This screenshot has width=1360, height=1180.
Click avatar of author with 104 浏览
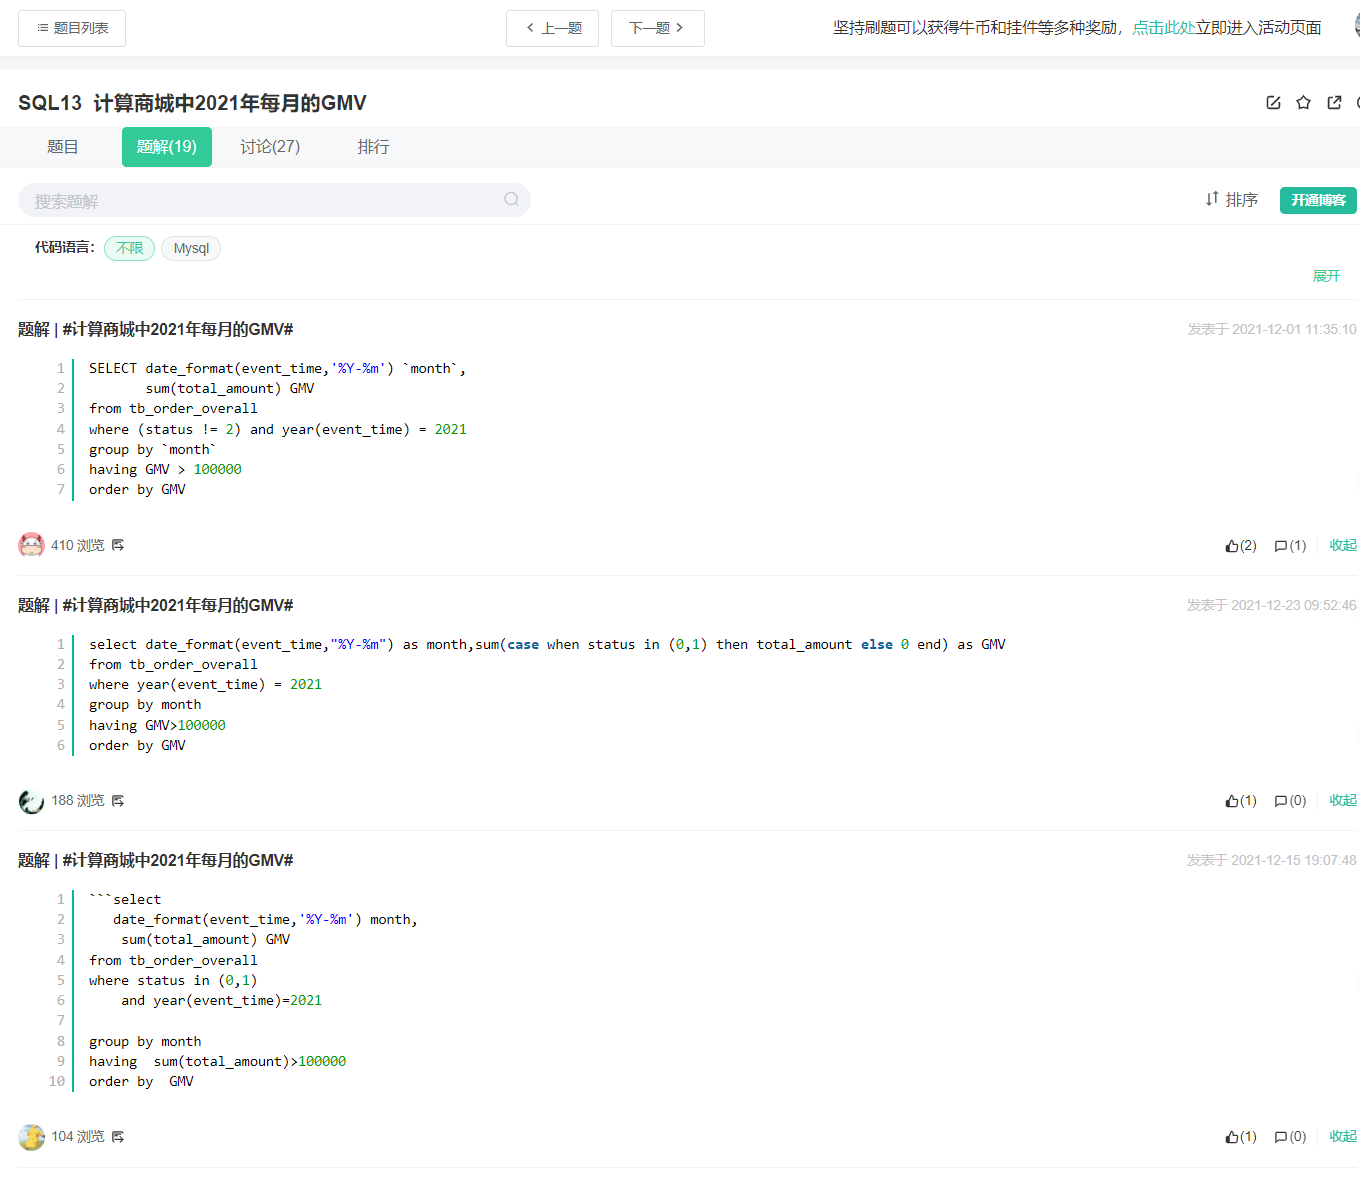pyautogui.click(x=31, y=1137)
